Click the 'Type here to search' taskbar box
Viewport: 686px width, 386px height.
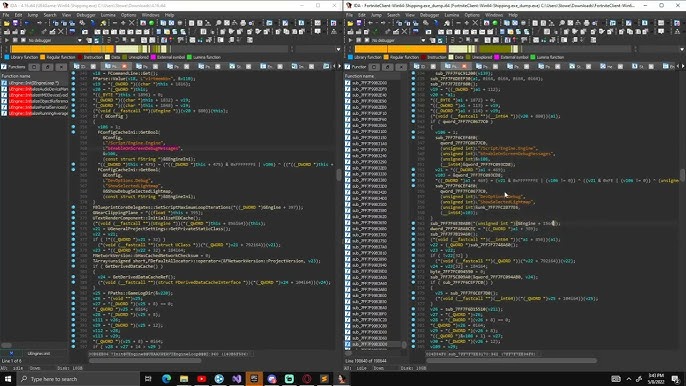pyautogui.click(x=78, y=379)
